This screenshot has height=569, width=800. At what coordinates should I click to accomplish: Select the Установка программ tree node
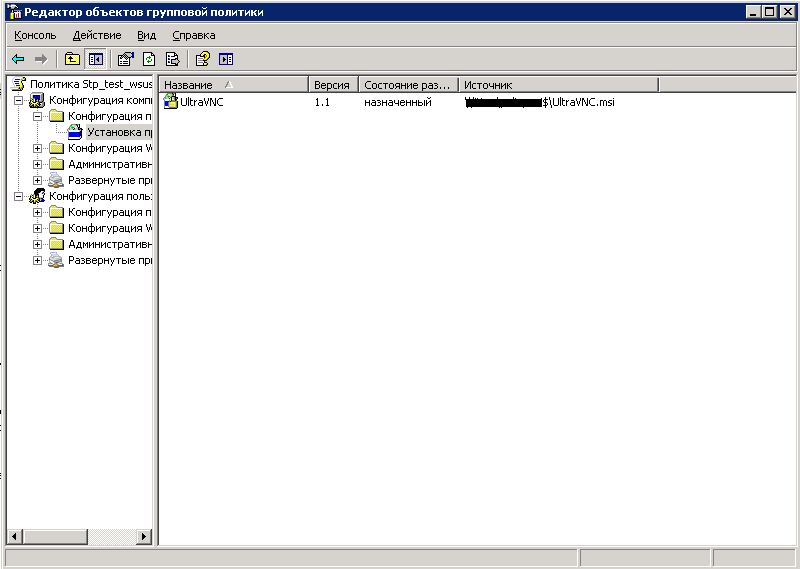click(x=119, y=132)
